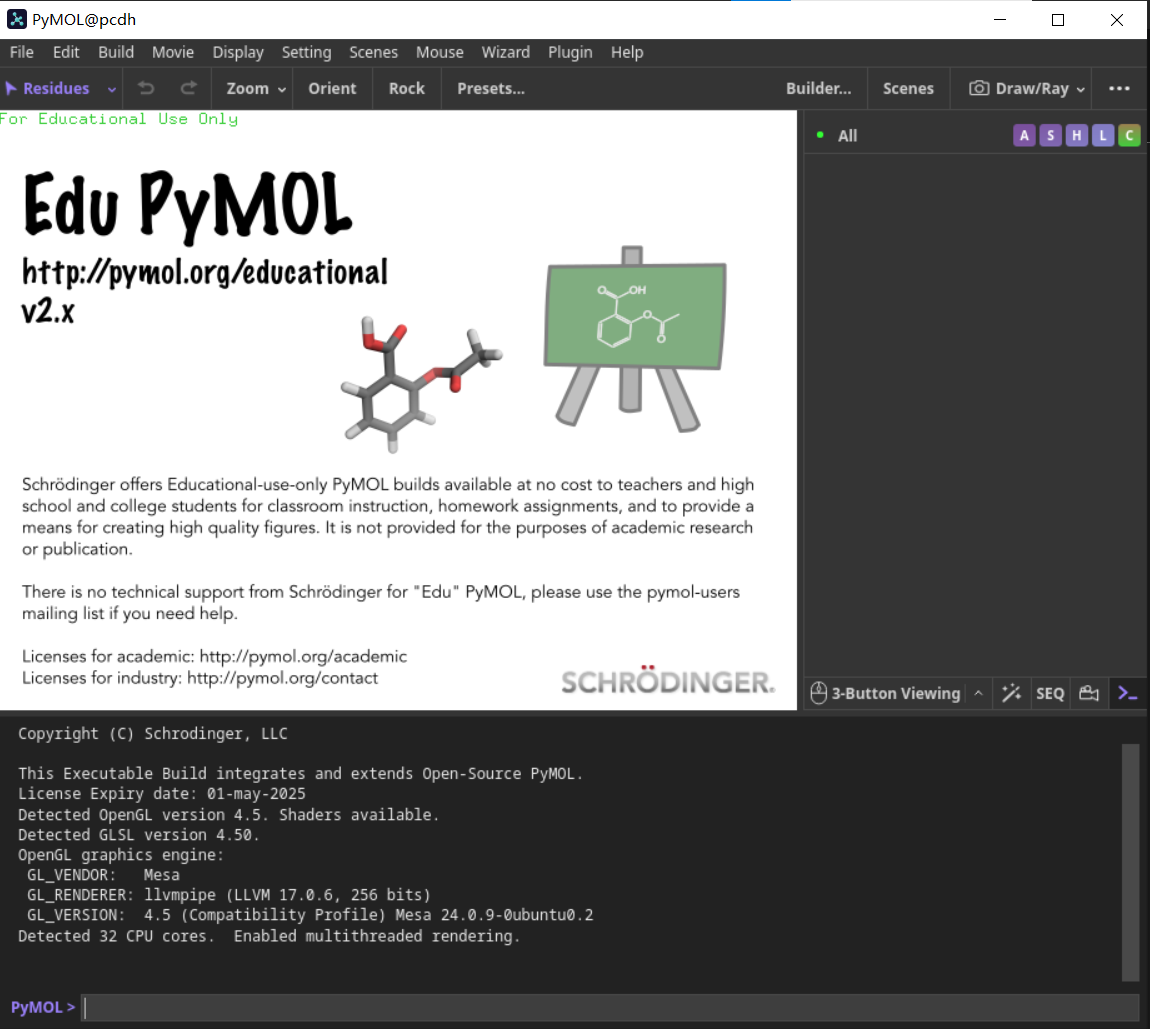Click the PyMOL command input field

[x=609, y=1007]
